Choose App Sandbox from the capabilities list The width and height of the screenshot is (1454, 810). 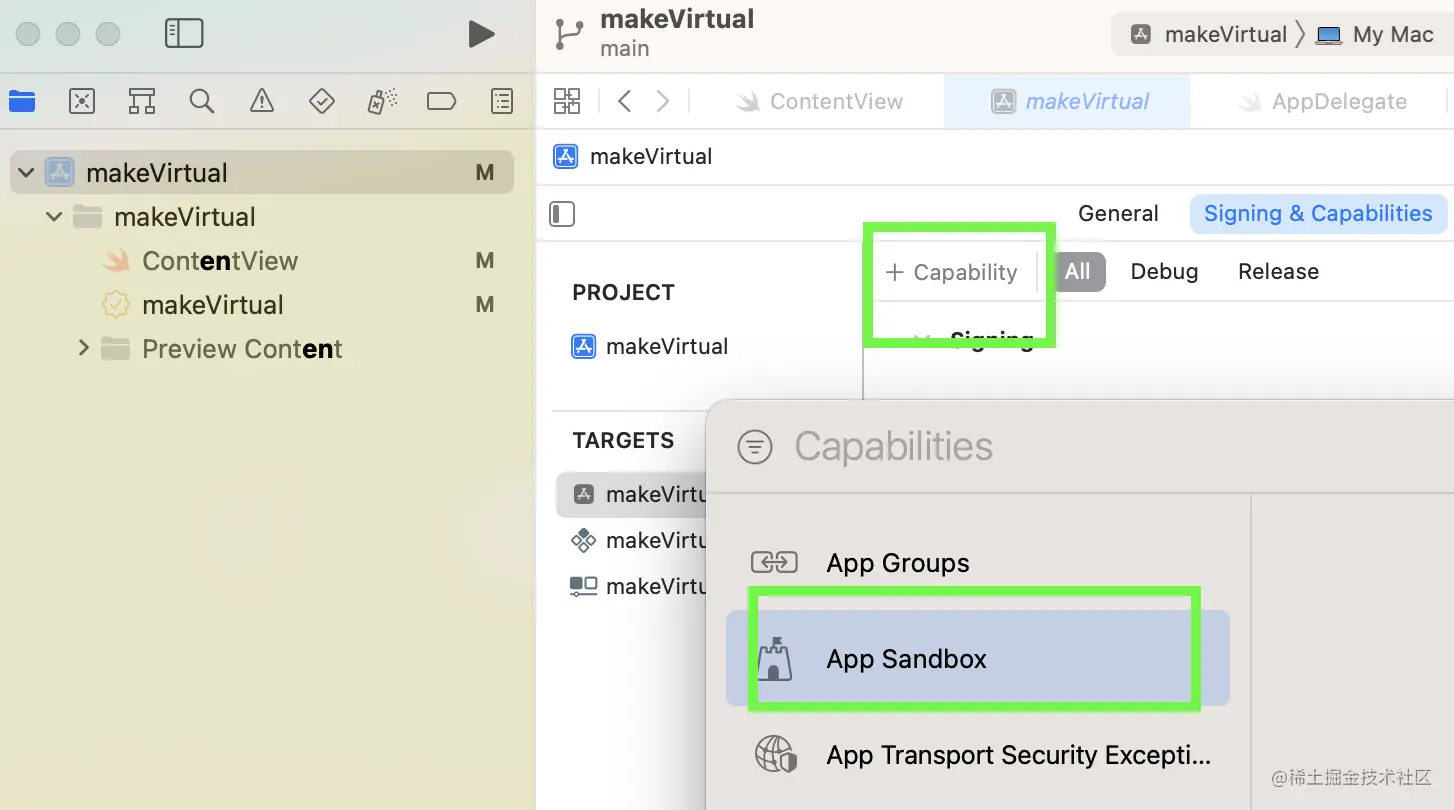click(906, 659)
